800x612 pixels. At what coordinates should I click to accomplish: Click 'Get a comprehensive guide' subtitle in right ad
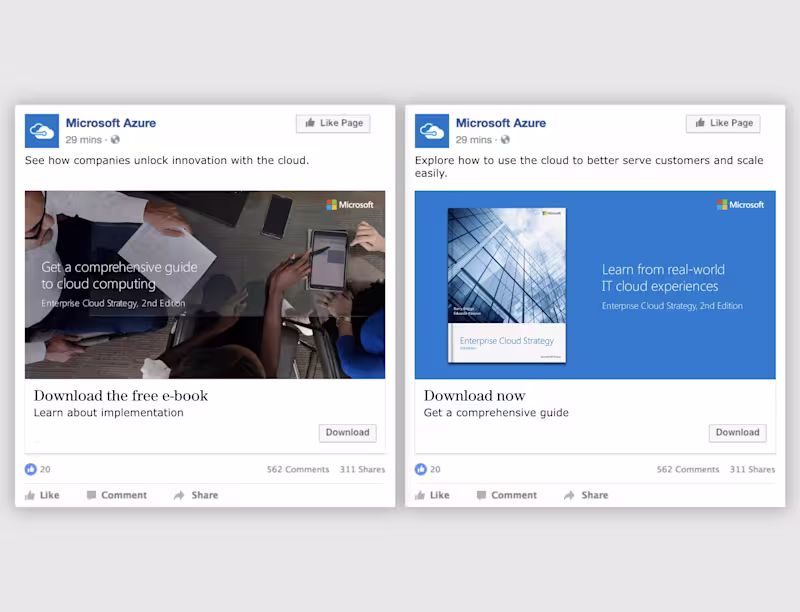[496, 413]
